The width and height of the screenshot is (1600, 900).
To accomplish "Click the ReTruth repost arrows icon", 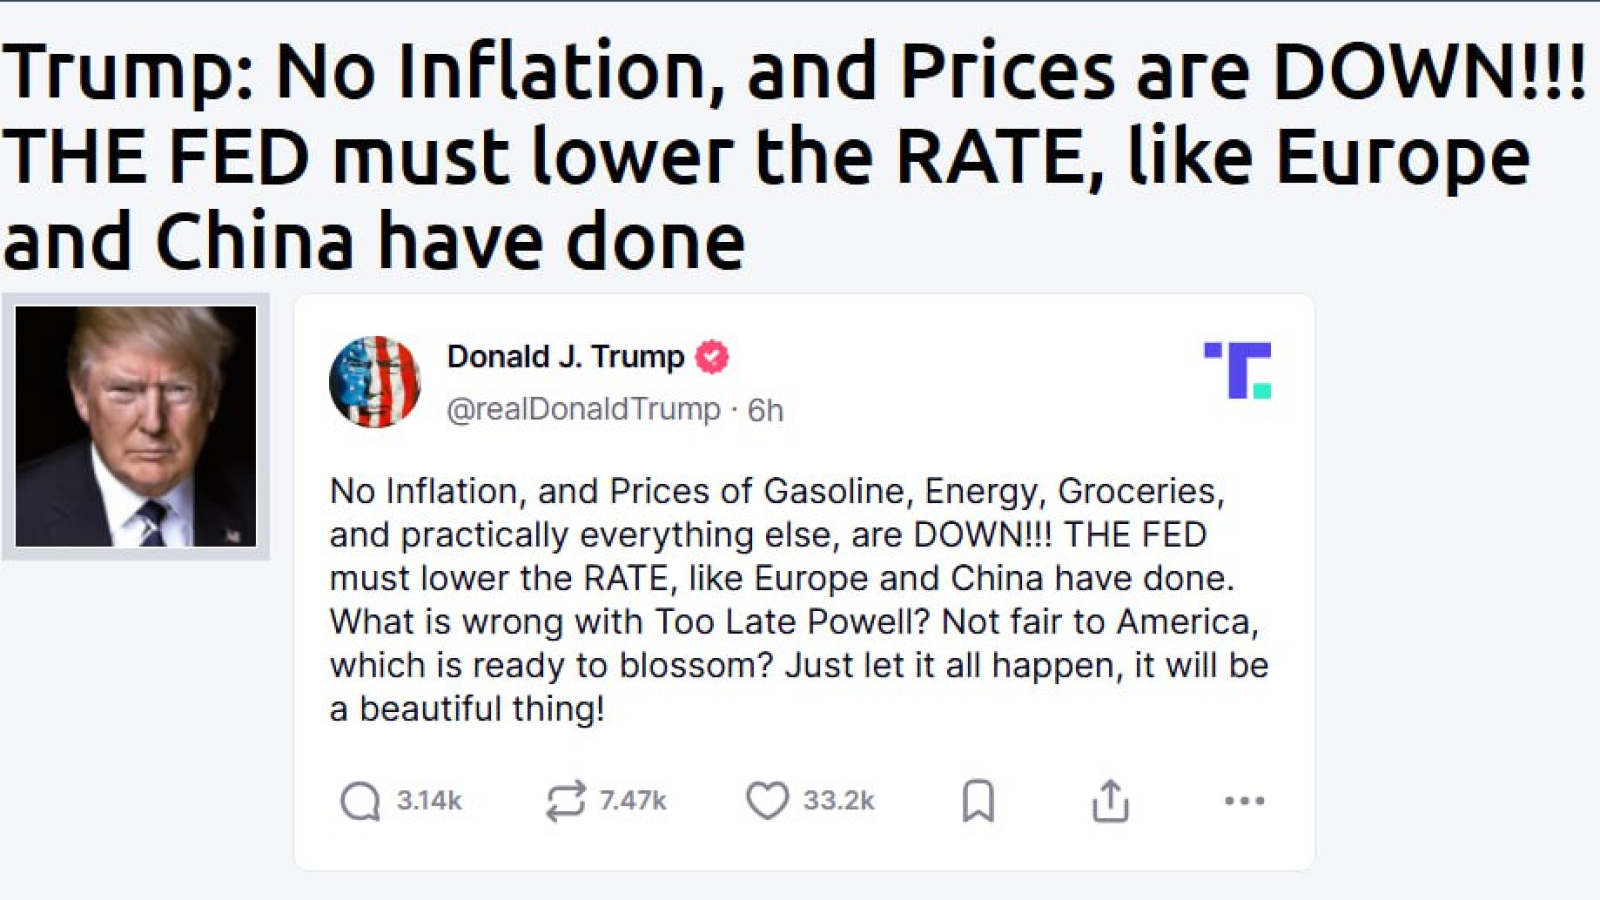I will (565, 801).
